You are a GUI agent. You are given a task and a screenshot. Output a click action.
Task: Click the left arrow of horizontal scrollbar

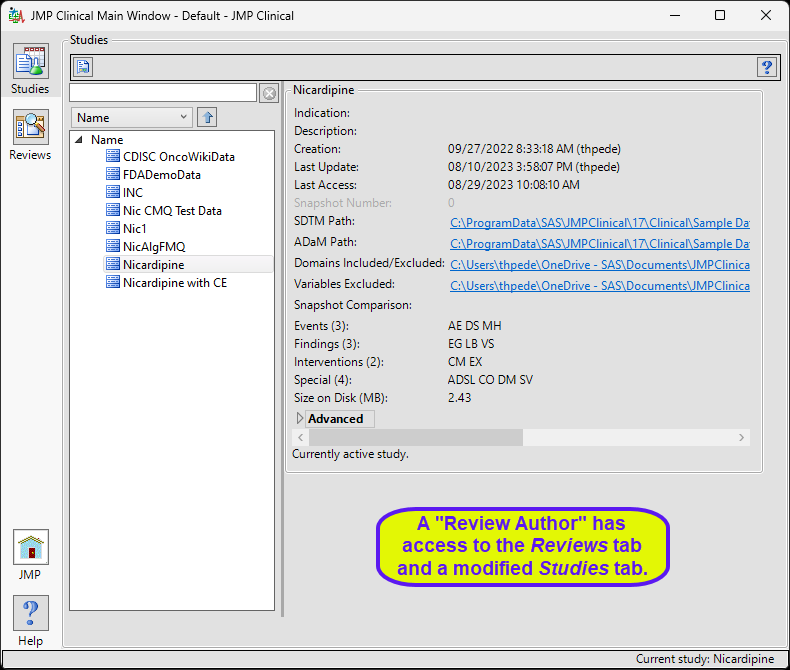301,437
